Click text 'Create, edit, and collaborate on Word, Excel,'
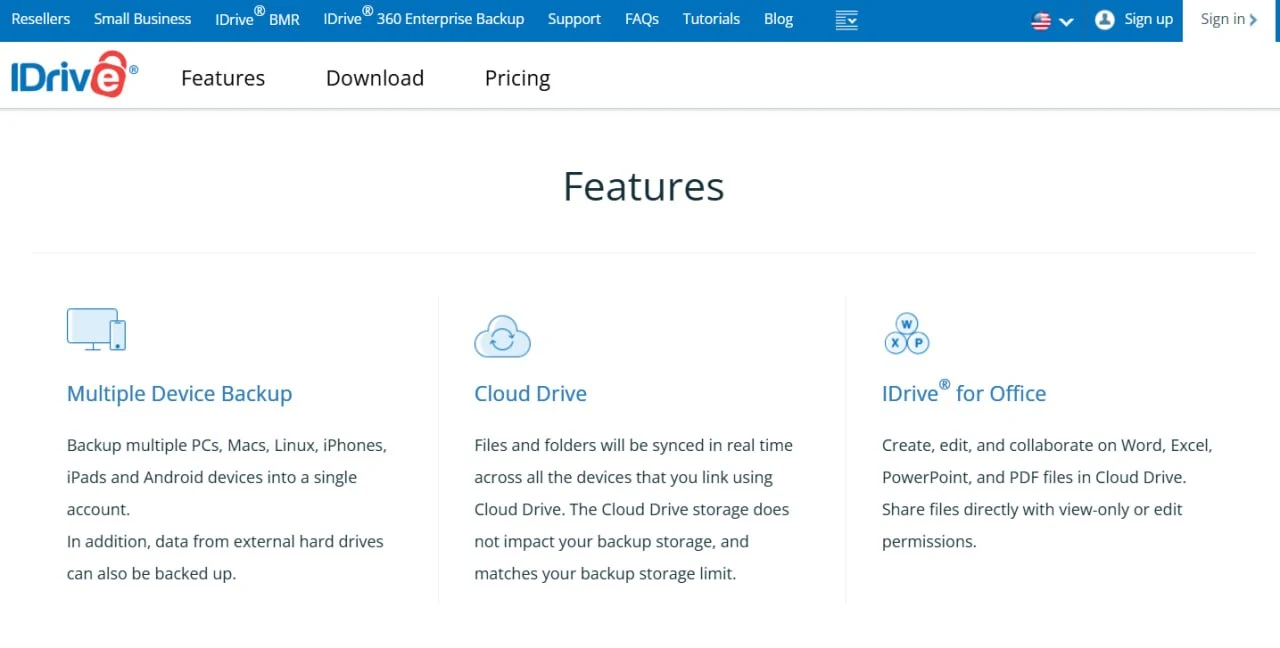This screenshot has width=1280, height=648. pos(1047,445)
